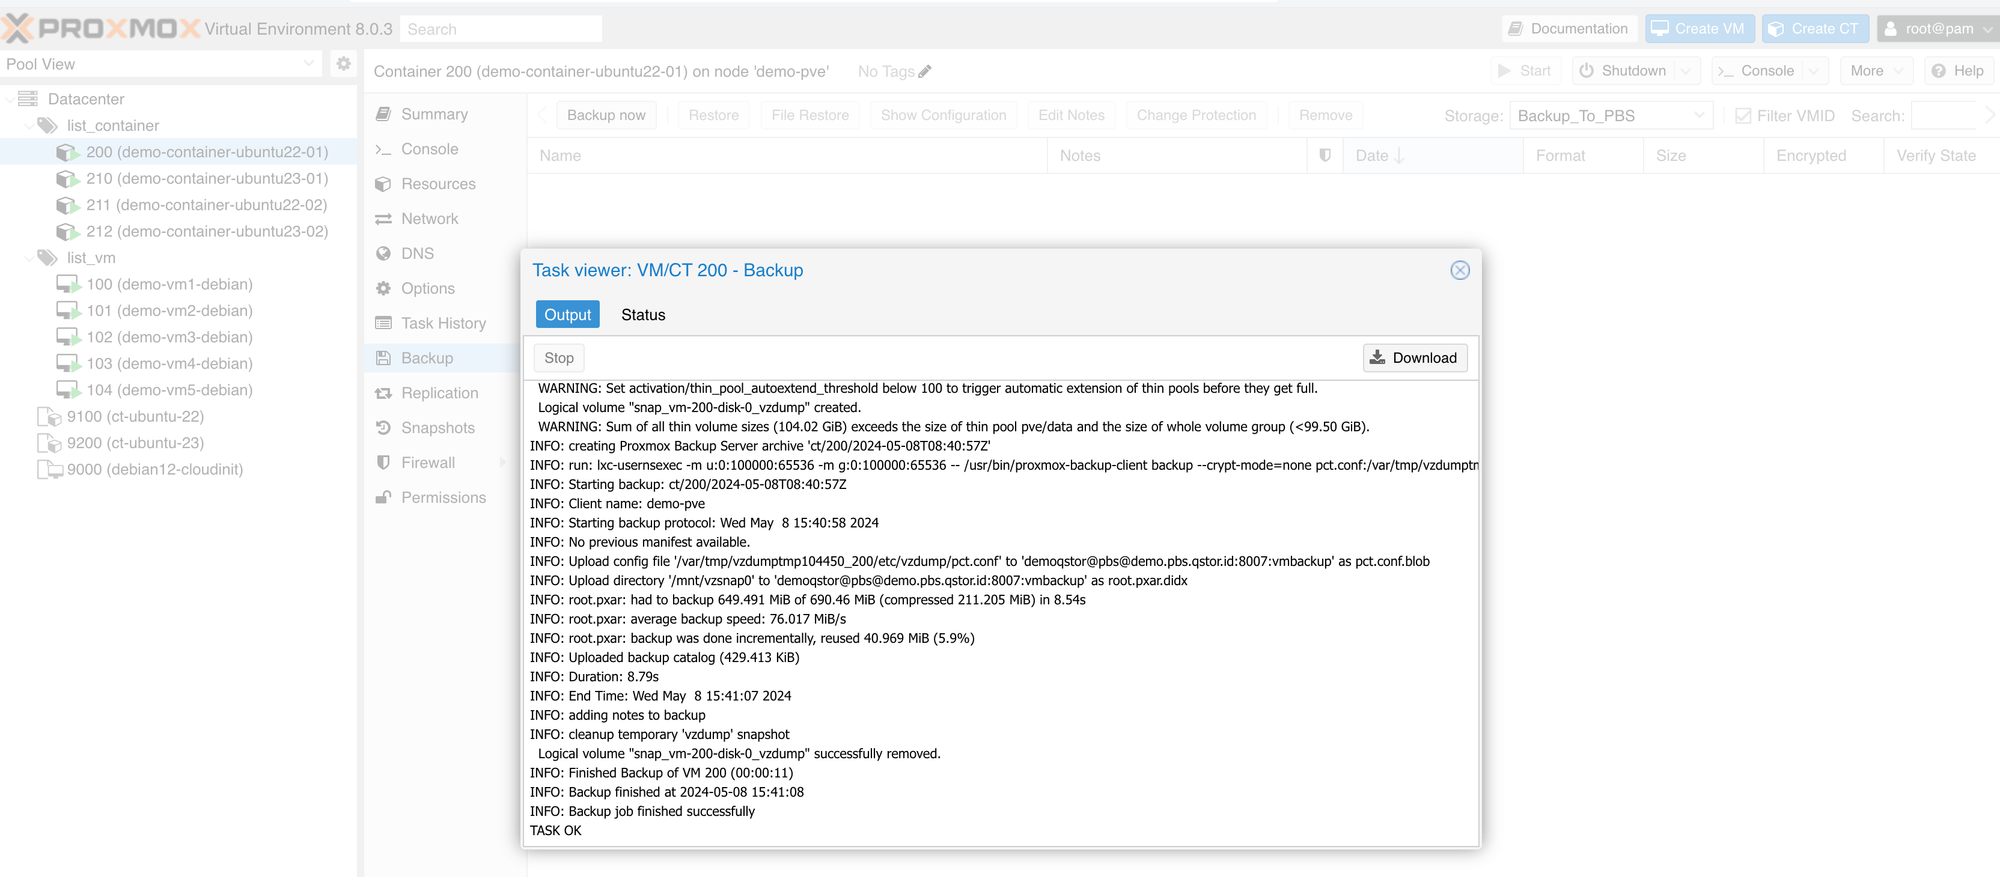Click the Backup floppy disk icon
Viewport: 2000px width, 877px height.
click(x=383, y=358)
